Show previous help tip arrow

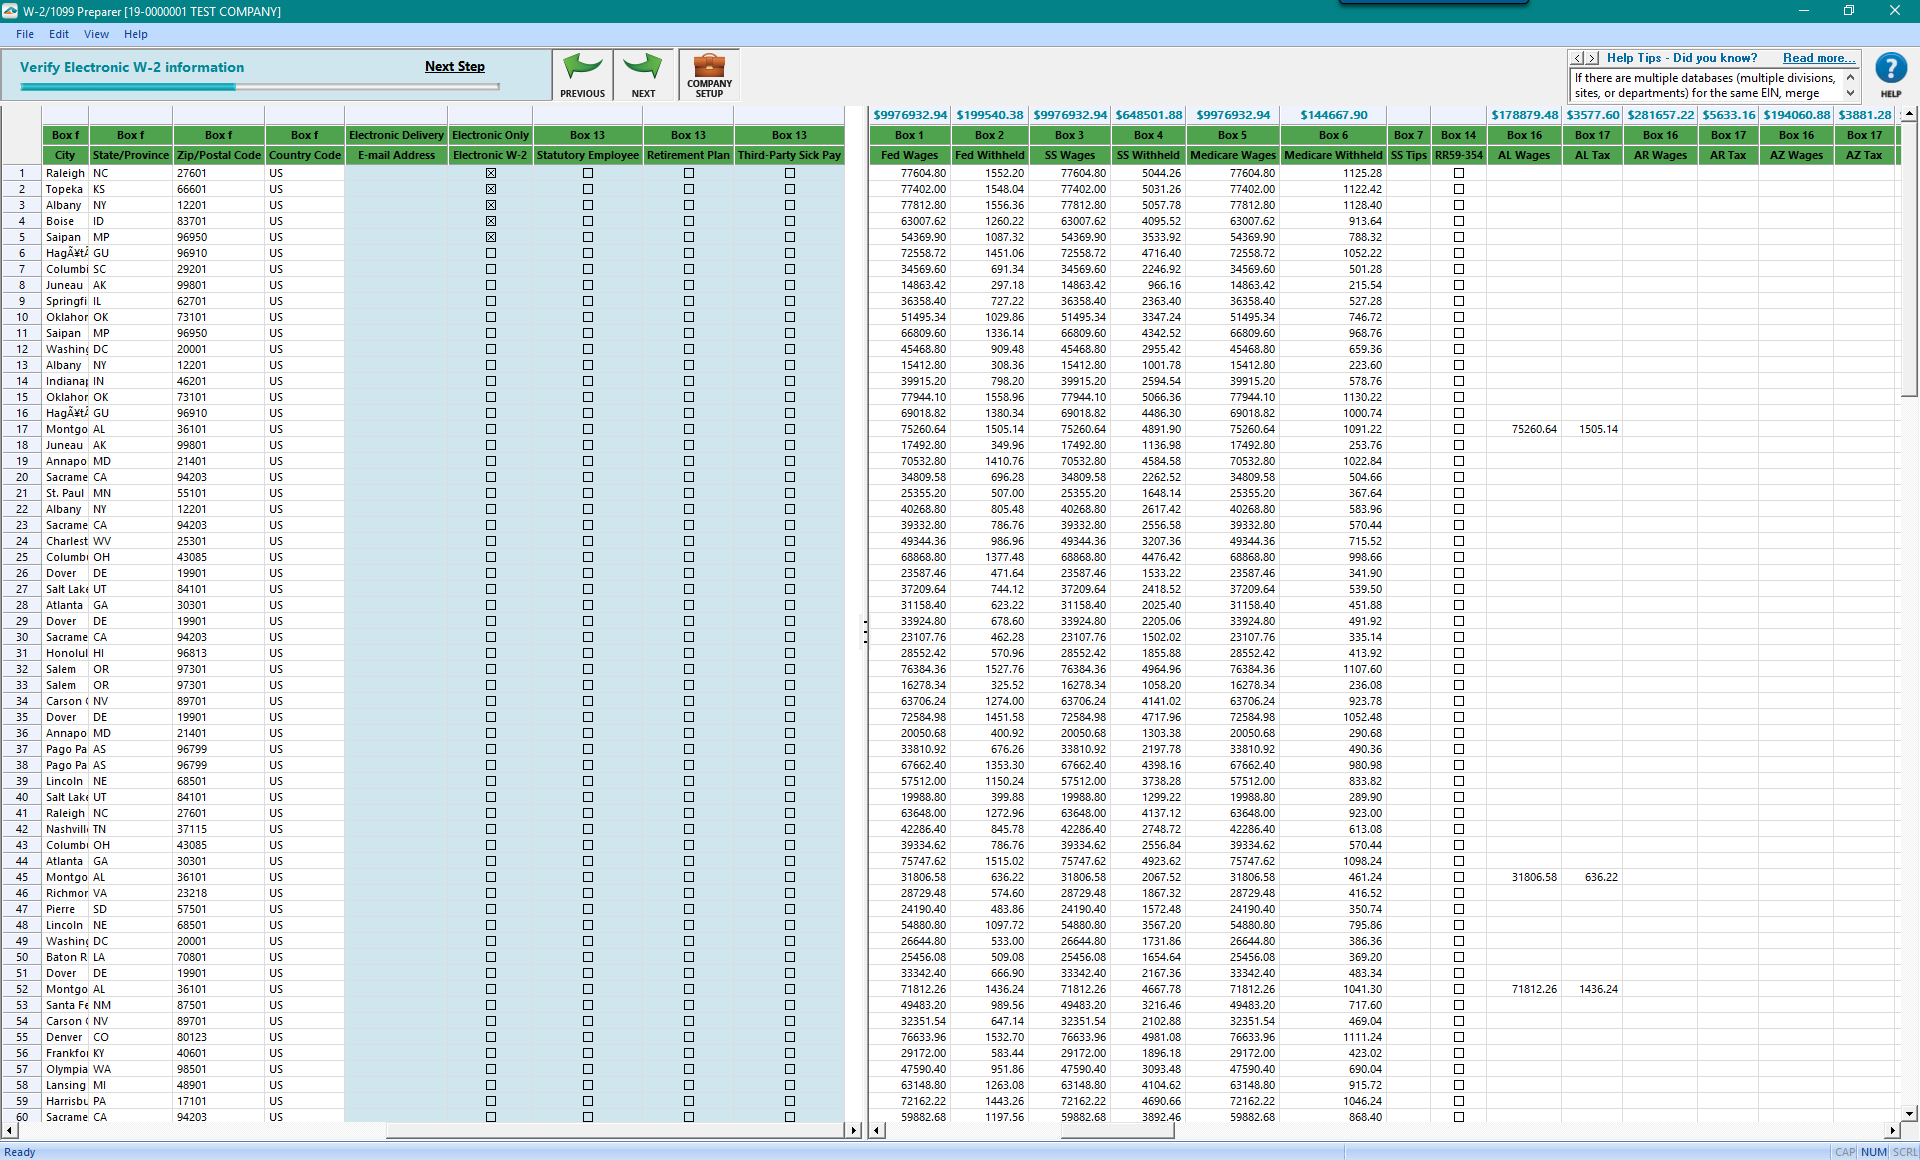(1577, 59)
